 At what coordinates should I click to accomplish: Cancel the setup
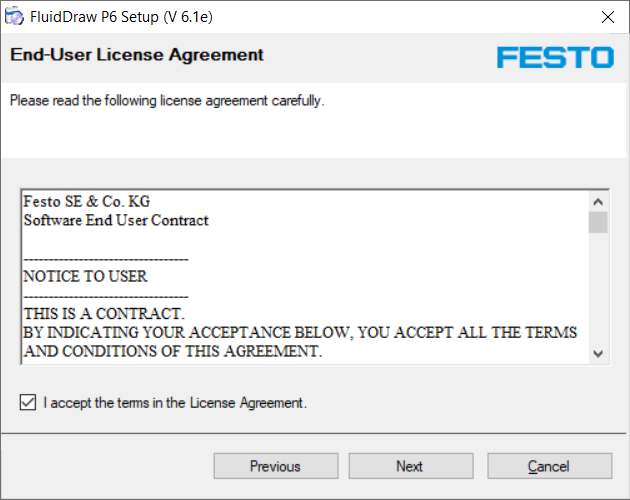click(x=549, y=466)
